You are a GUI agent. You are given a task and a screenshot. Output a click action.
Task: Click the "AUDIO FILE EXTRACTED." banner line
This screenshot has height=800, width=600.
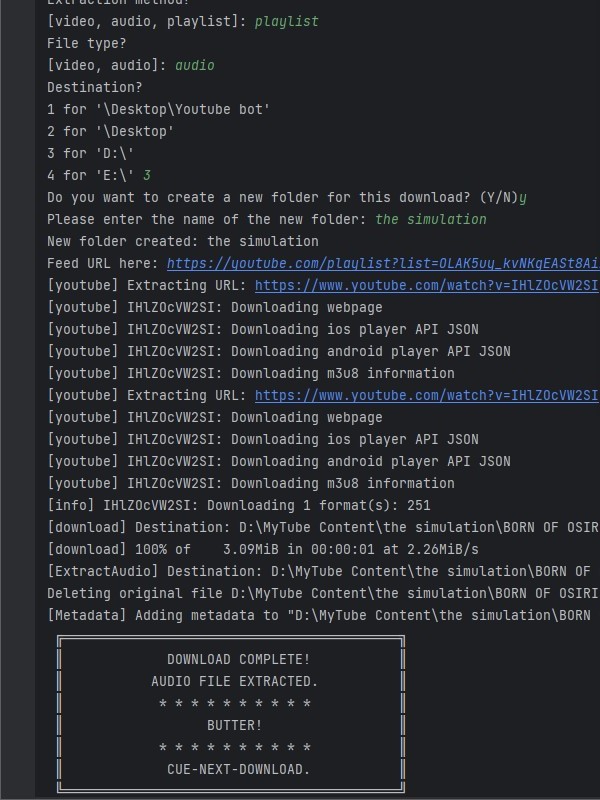coord(234,681)
